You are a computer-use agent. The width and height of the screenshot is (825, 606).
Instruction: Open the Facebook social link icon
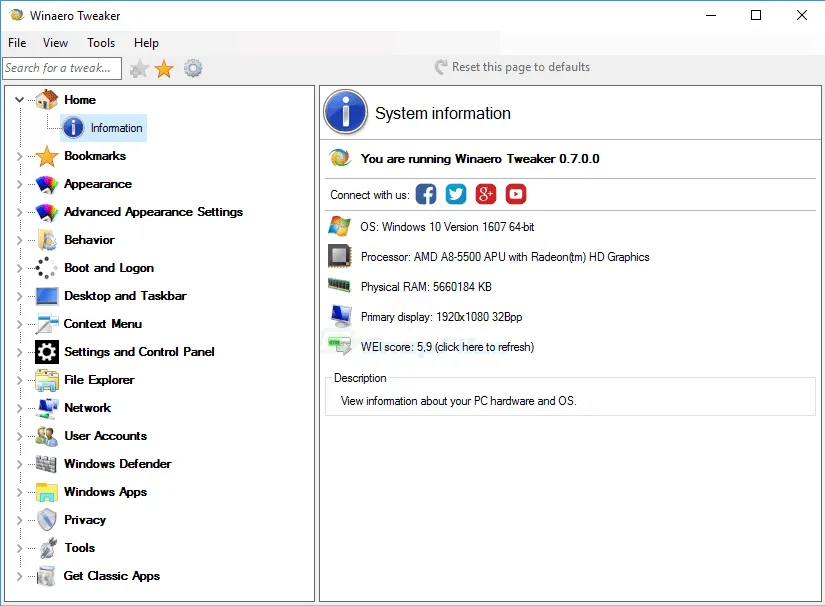426,194
